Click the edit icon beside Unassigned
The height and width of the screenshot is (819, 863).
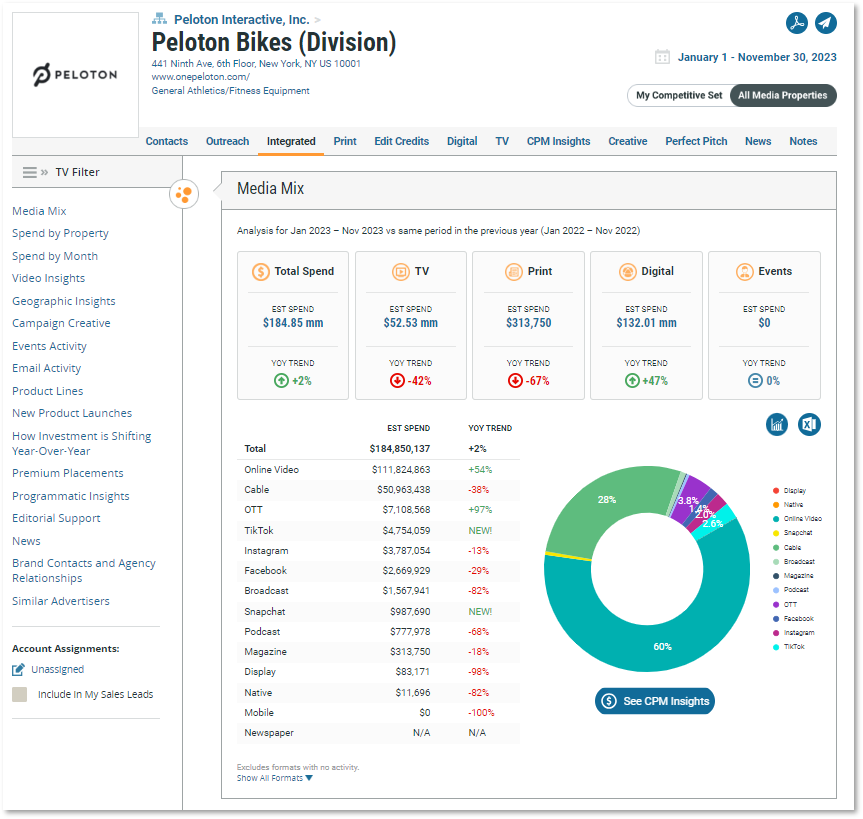click(18, 669)
